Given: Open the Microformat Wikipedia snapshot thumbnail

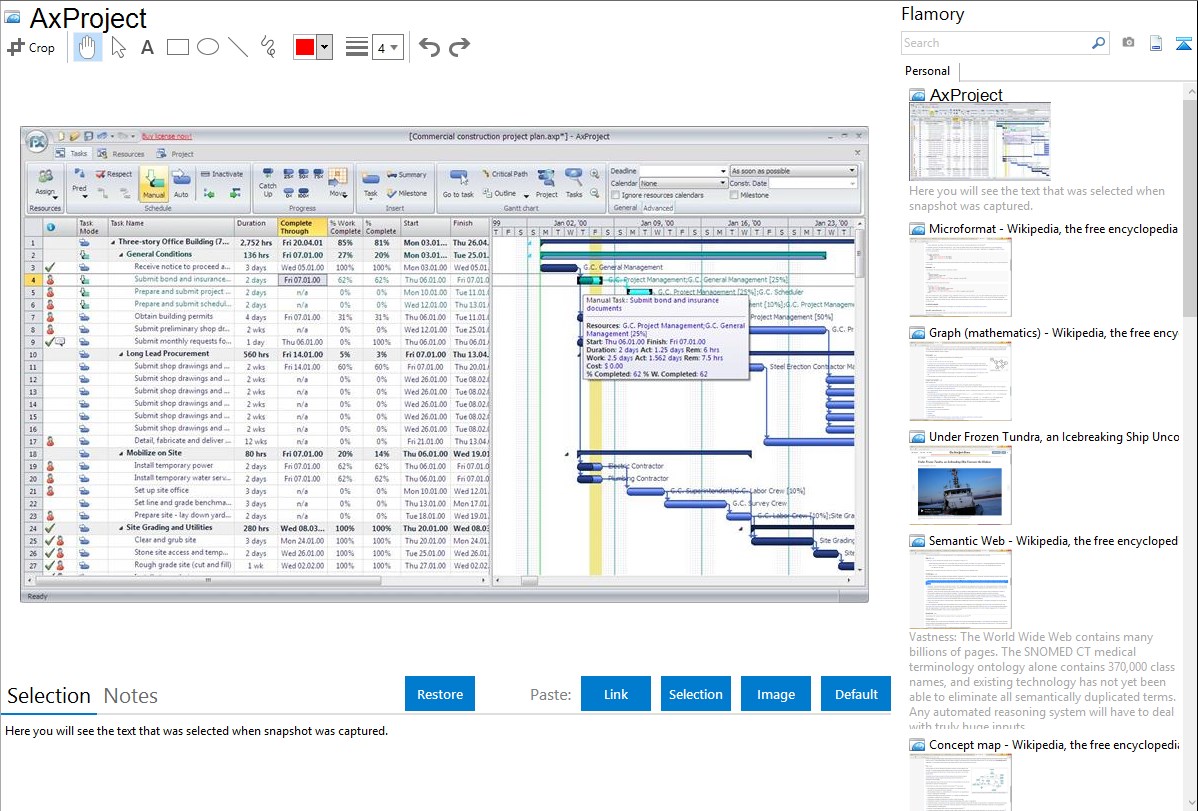Looking at the screenshot, I should [x=960, y=277].
